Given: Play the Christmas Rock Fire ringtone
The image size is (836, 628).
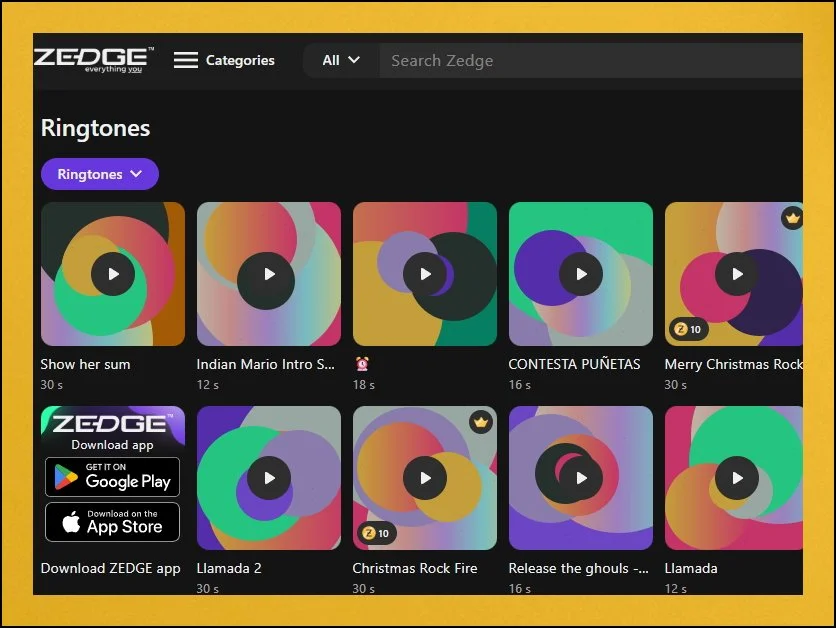Looking at the screenshot, I should tap(425, 478).
